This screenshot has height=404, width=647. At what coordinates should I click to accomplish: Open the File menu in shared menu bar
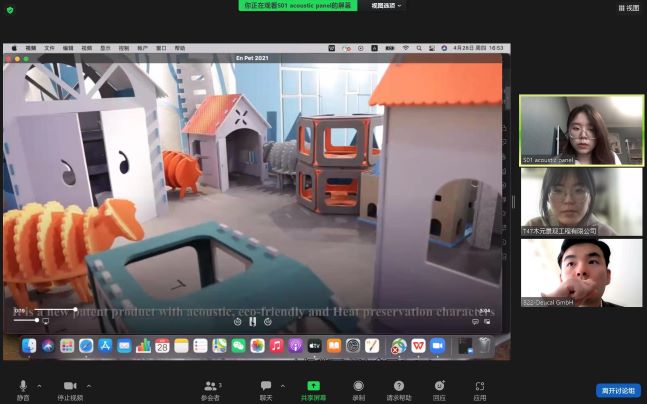coord(49,47)
